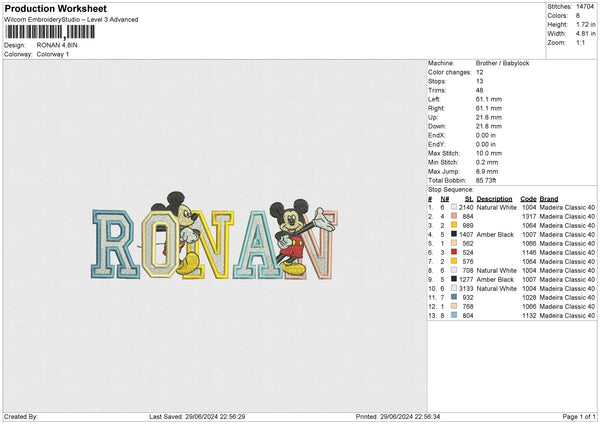The image size is (600, 424).
Task: Click the Description column header
Action: pos(494,198)
